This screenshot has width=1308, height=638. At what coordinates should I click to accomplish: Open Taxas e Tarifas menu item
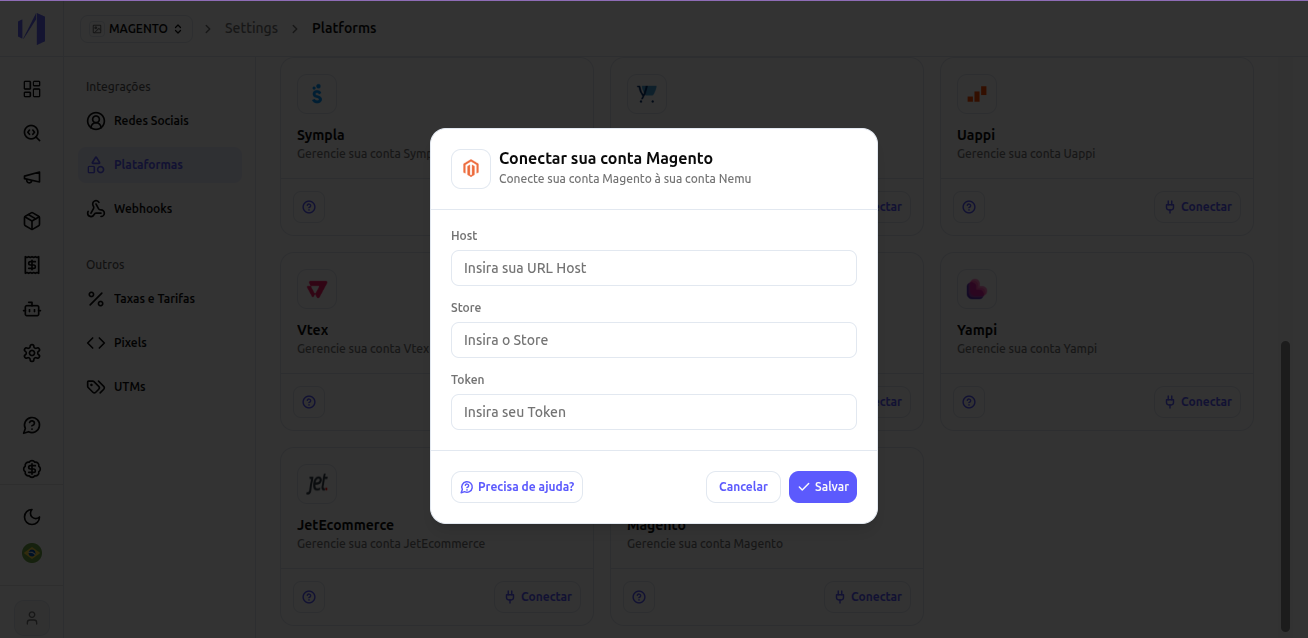click(160, 299)
